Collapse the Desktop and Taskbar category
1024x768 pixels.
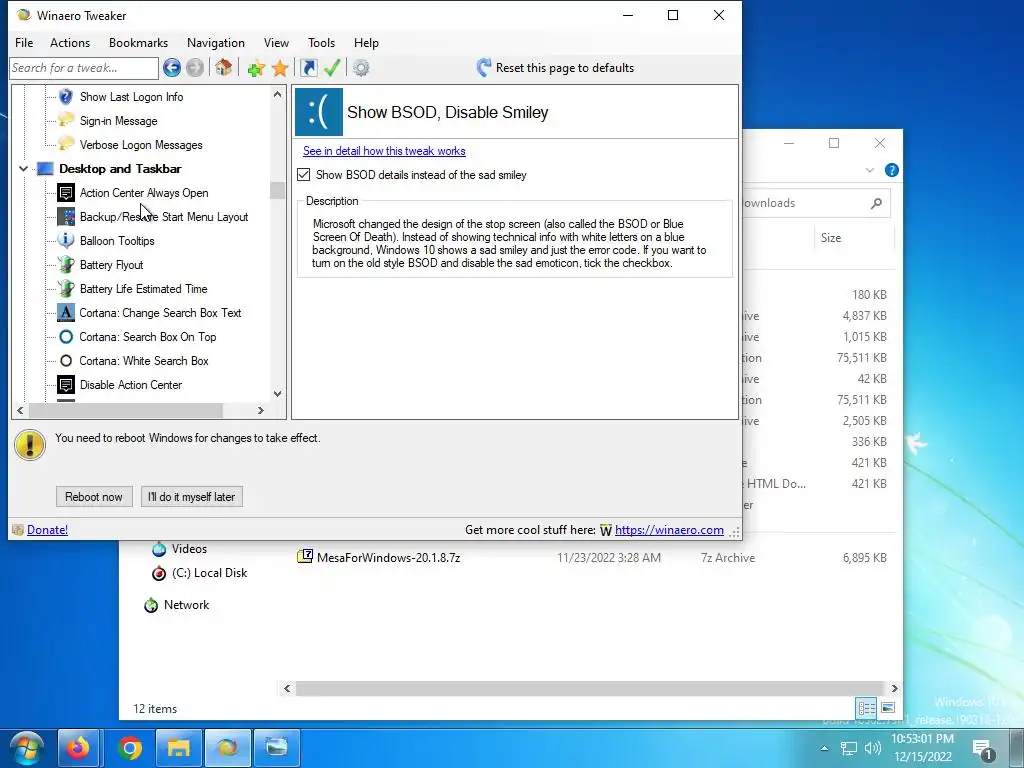pos(24,169)
